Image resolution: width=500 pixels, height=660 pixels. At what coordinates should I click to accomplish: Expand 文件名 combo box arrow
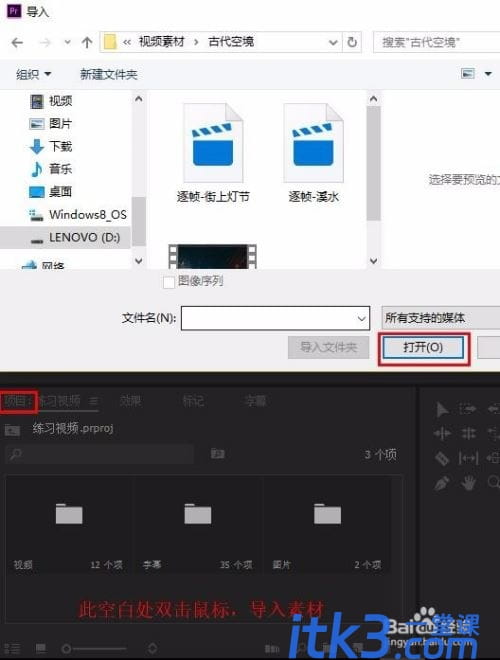pyautogui.click(x=361, y=319)
